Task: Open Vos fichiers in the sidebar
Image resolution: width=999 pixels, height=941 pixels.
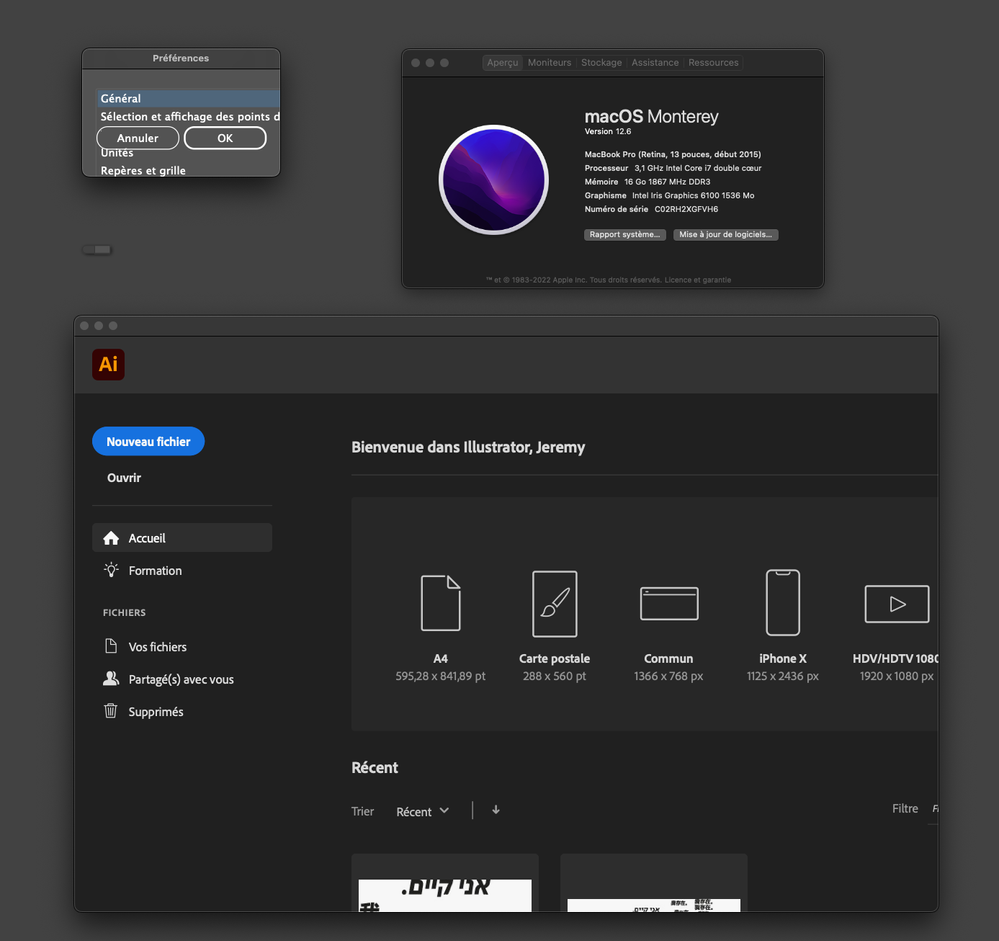Action: [182, 646]
